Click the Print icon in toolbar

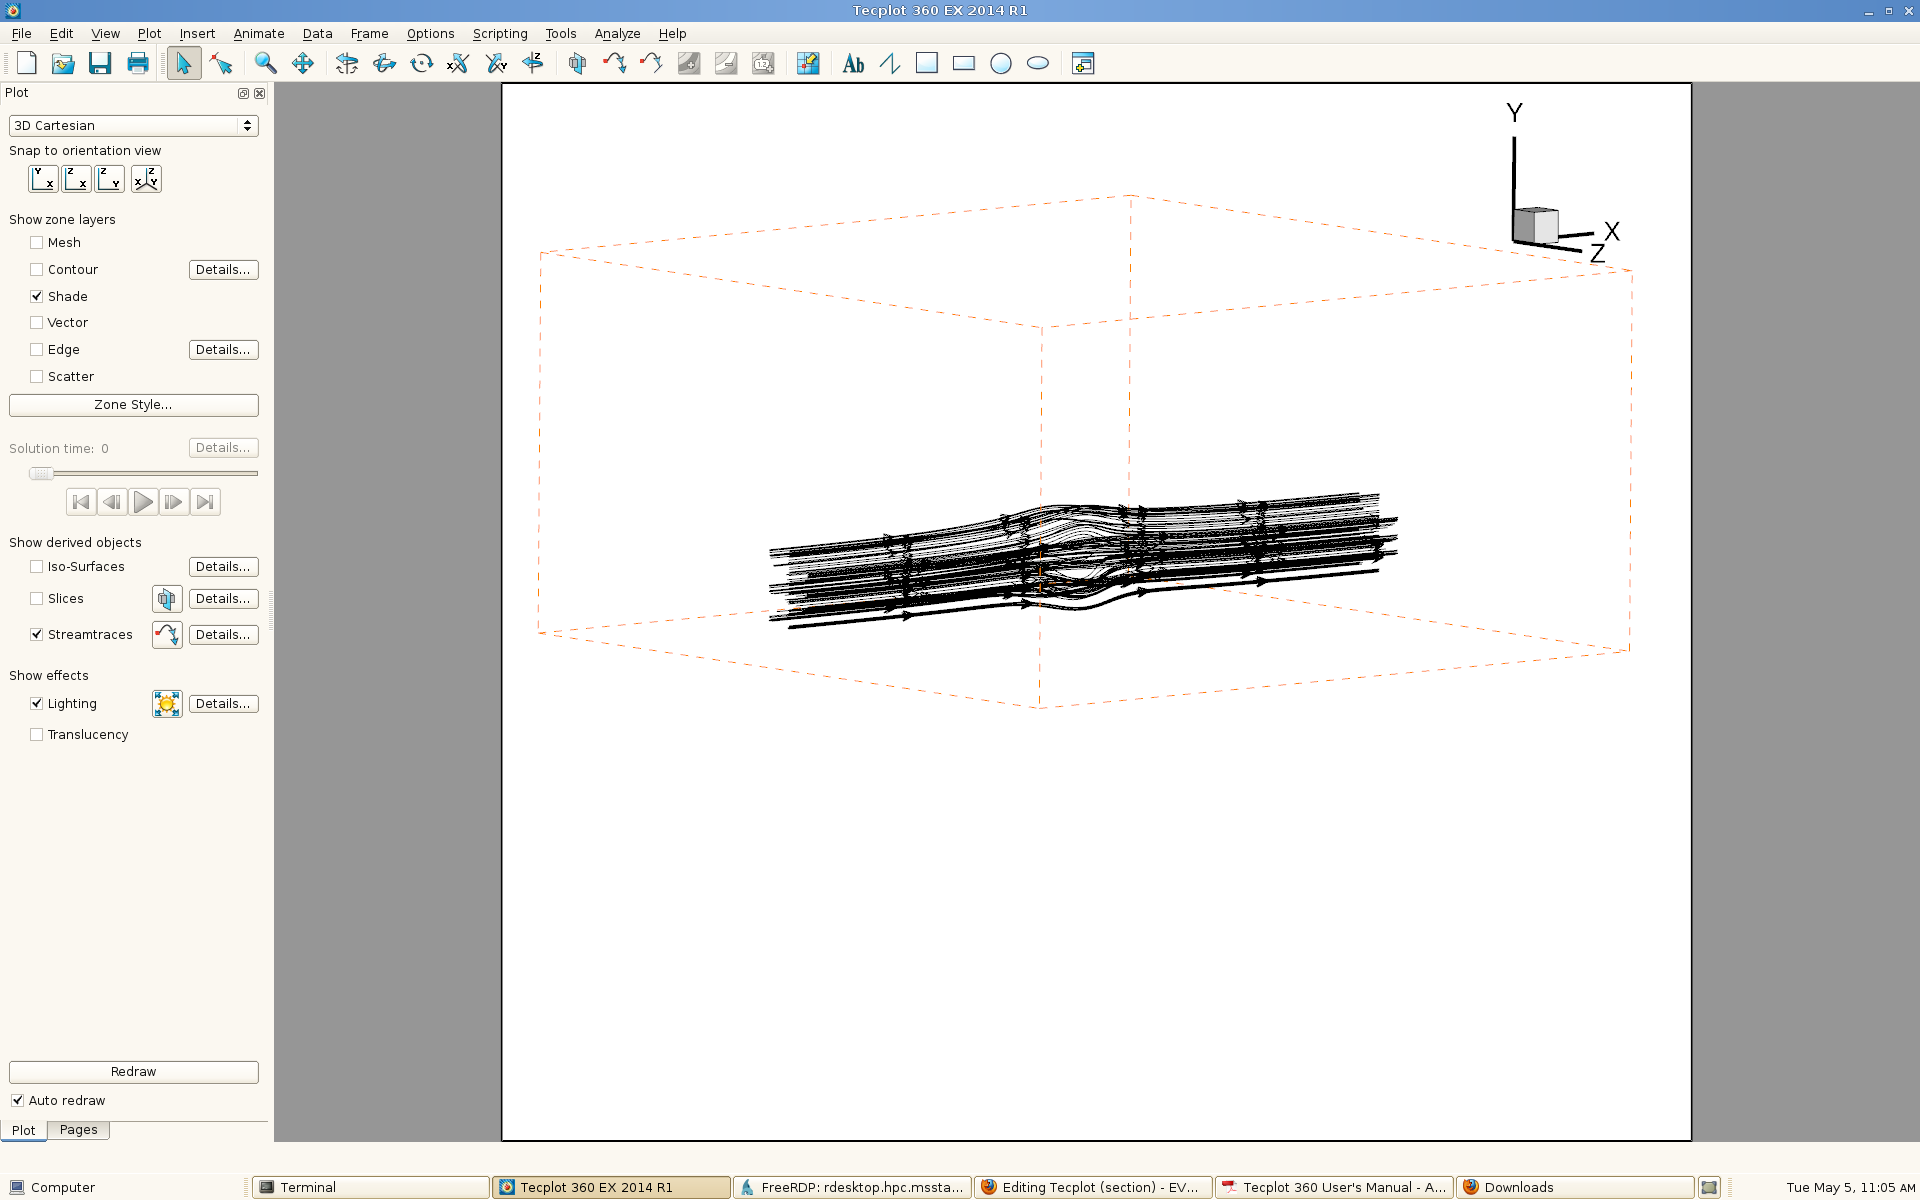click(x=137, y=63)
